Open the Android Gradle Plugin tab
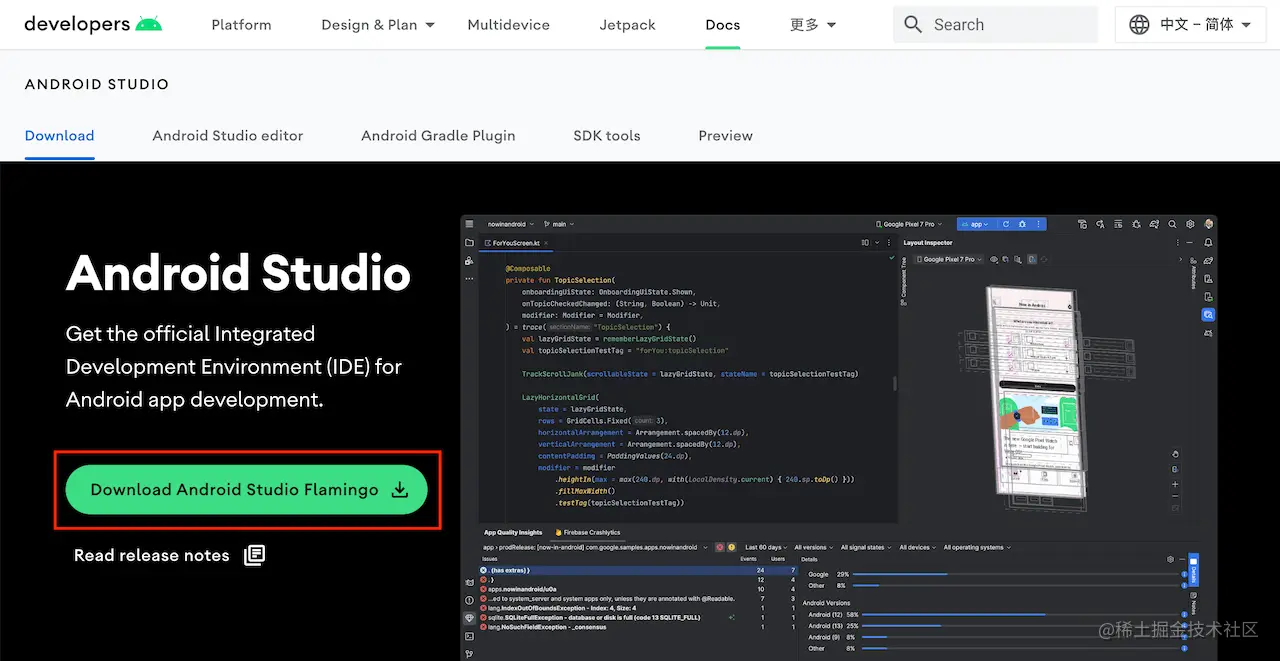The width and height of the screenshot is (1280, 661). pyautogui.click(x=438, y=136)
